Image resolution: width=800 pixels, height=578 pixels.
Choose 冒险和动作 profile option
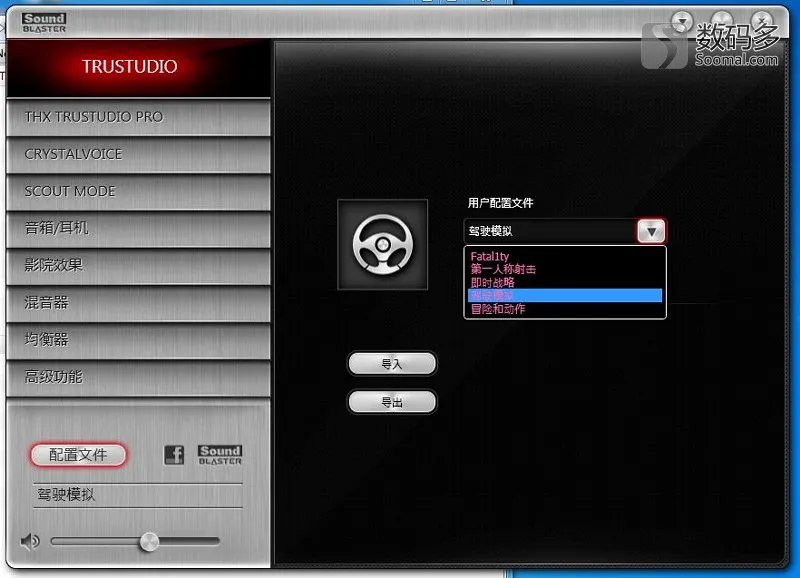coord(565,309)
